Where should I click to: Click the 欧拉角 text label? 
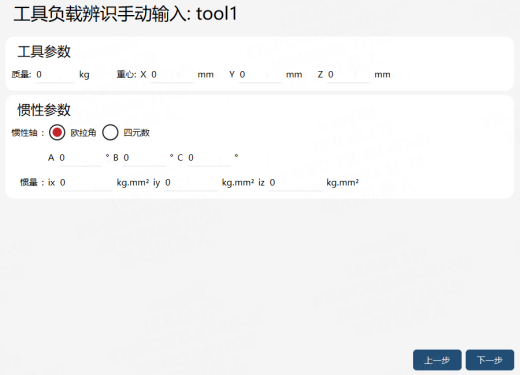[x=83, y=133]
